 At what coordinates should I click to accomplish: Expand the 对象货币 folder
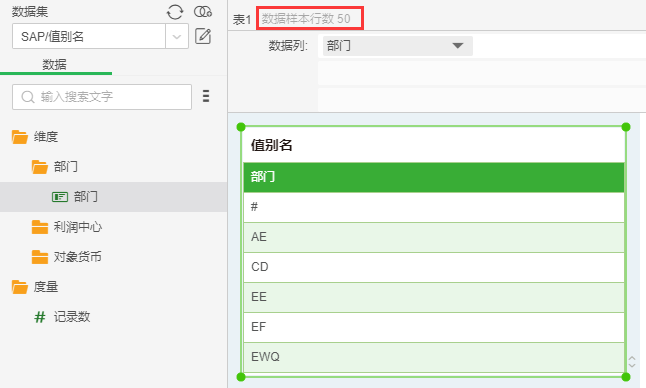click(x=77, y=257)
